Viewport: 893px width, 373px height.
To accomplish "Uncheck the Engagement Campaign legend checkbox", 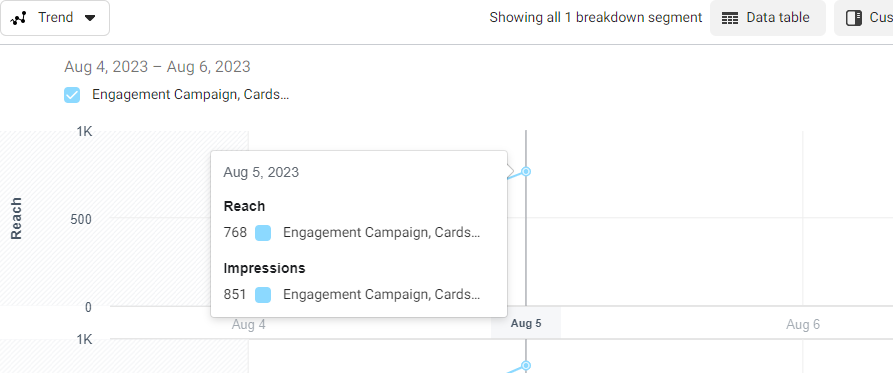I will coord(72,95).
